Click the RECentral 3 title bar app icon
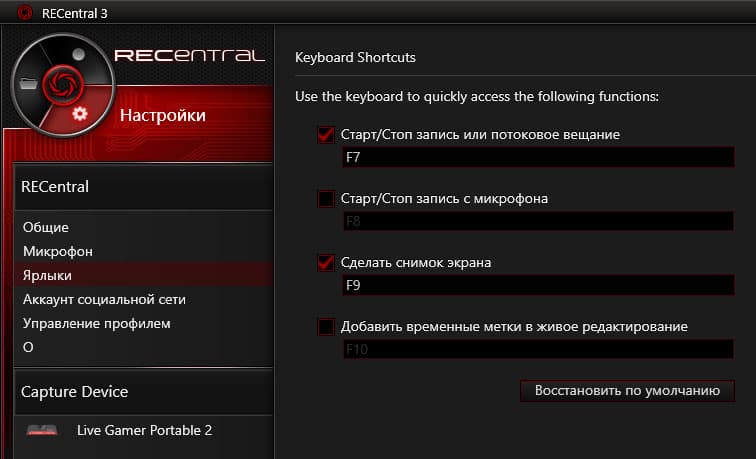 (x=13, y=13)
